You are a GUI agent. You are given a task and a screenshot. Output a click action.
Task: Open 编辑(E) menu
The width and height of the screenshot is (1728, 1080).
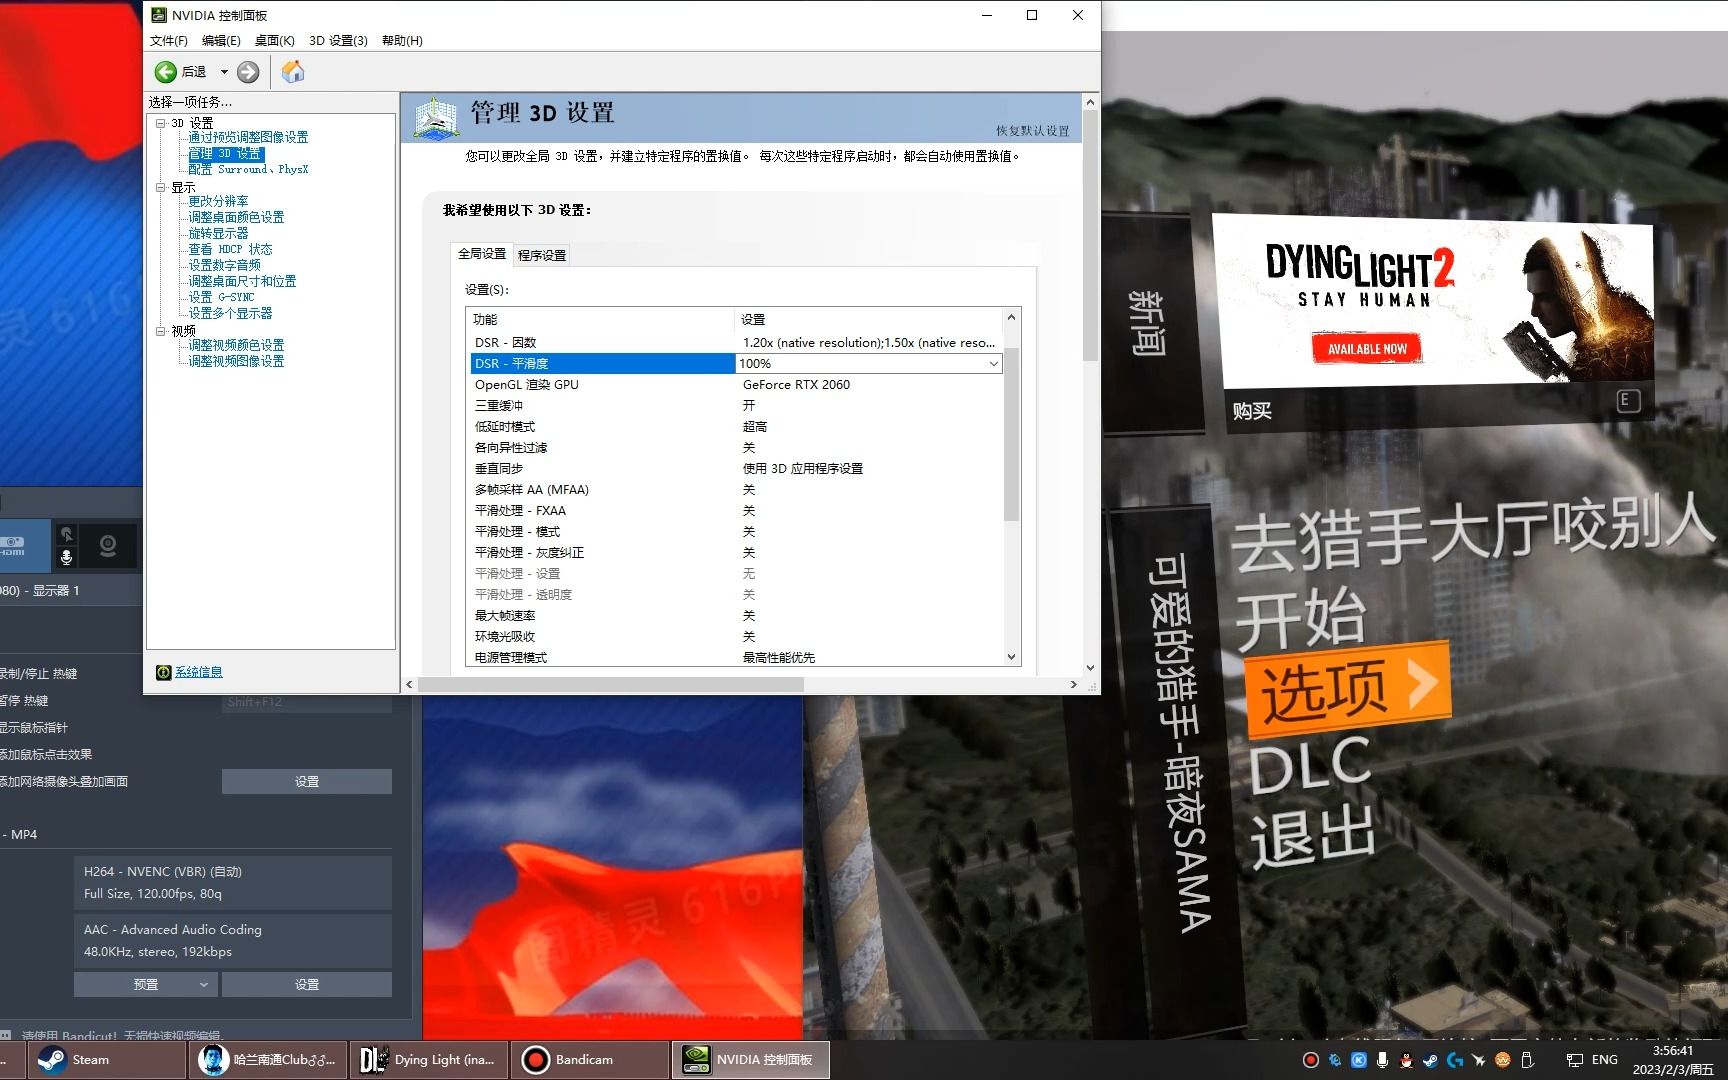221,41
